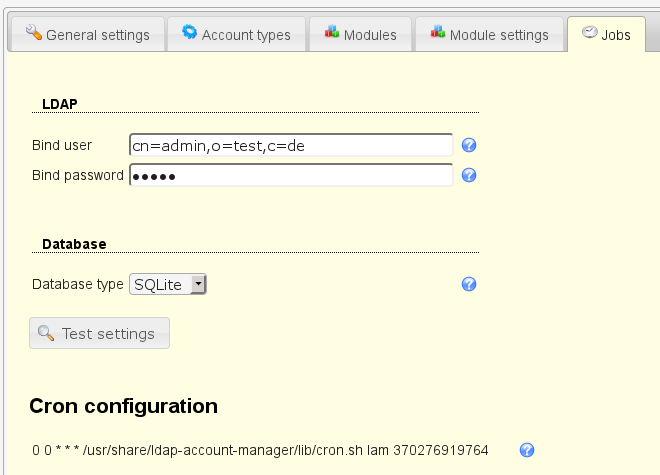Click the cron.sh command line text
The height and width of the screenshot is (475, 660).
coord(260,451)
